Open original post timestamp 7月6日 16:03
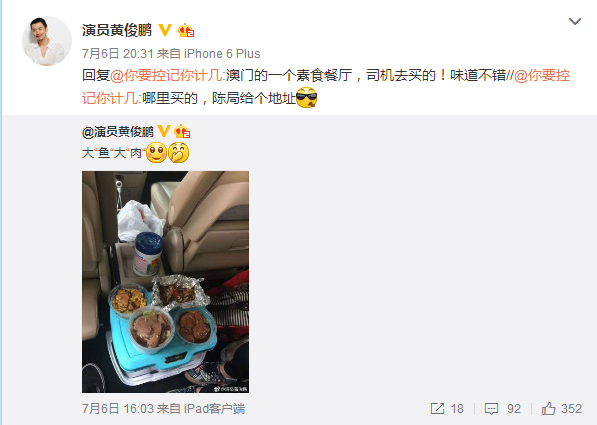Viewport: 597px width, 425px height. [118, 409]
